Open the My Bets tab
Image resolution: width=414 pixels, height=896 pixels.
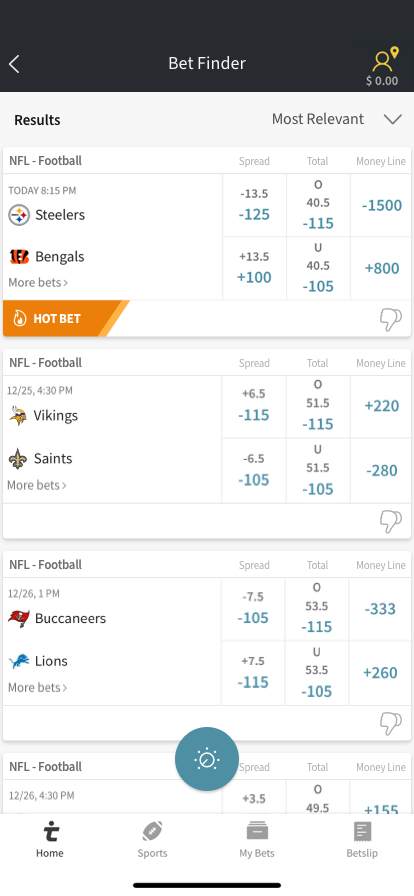(x=257, y=839)
